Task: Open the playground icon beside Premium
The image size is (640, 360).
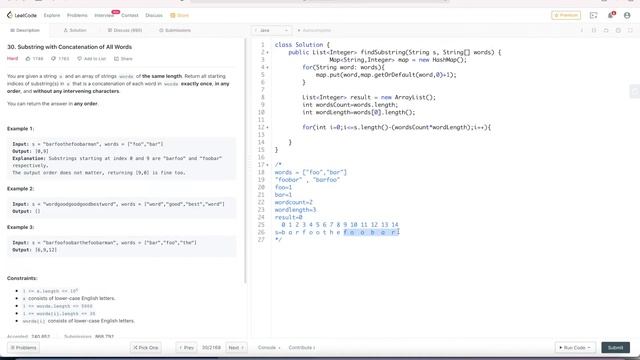Action: [593, 15]
